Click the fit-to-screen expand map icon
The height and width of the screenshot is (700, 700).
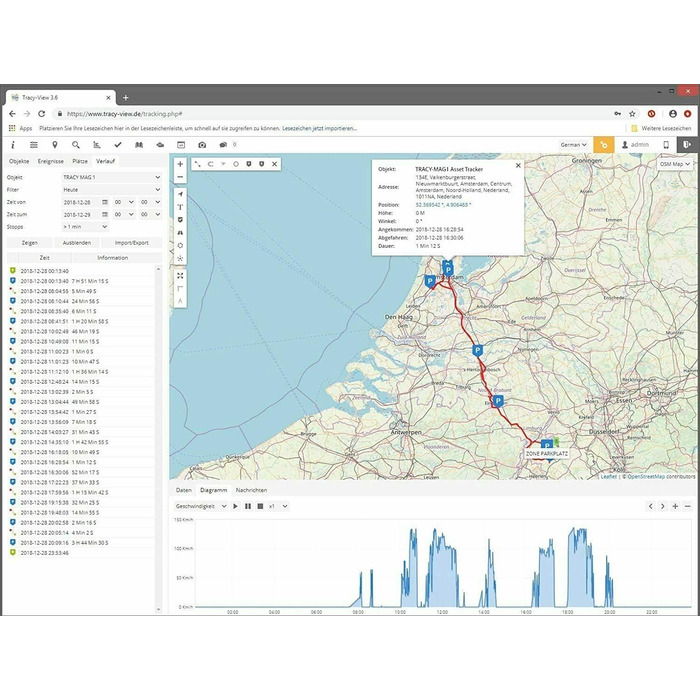point(180,276)
